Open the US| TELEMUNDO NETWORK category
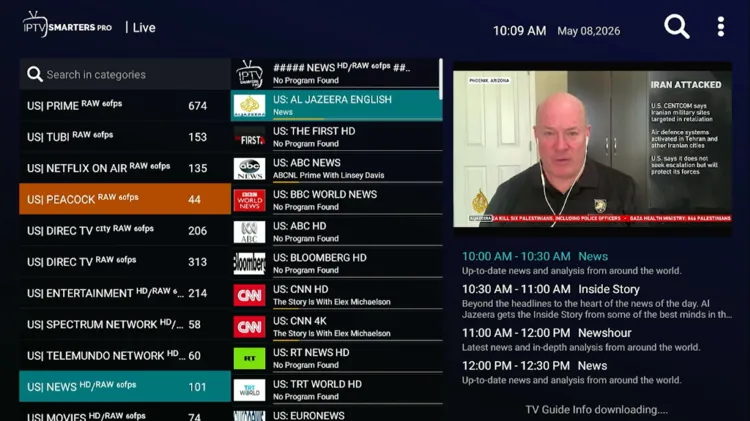This screenshot has height=421, width=750. coord(125,355)
